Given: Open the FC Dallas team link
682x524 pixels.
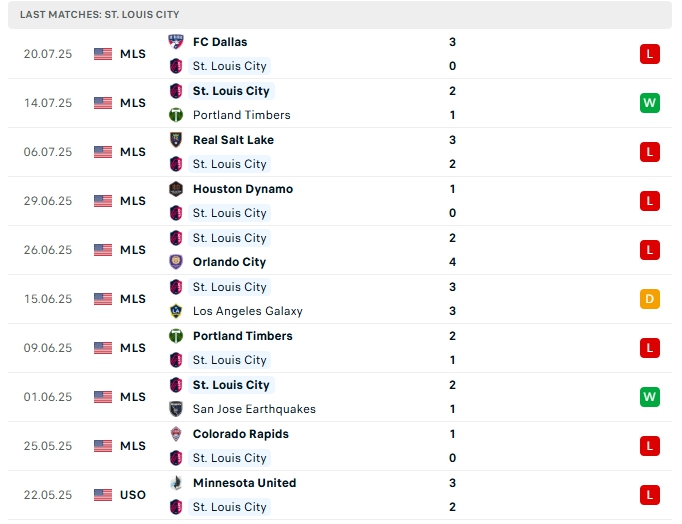Looking at the screenshot, I should (x=220, y=42).
